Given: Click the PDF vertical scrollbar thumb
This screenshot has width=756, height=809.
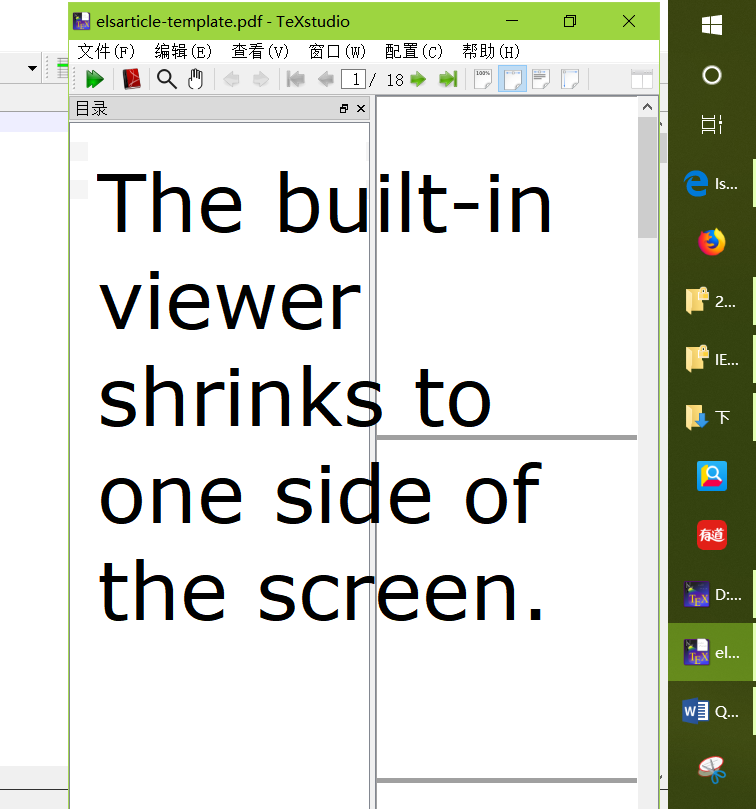Looking at the screenshot, I should [647, 177].
